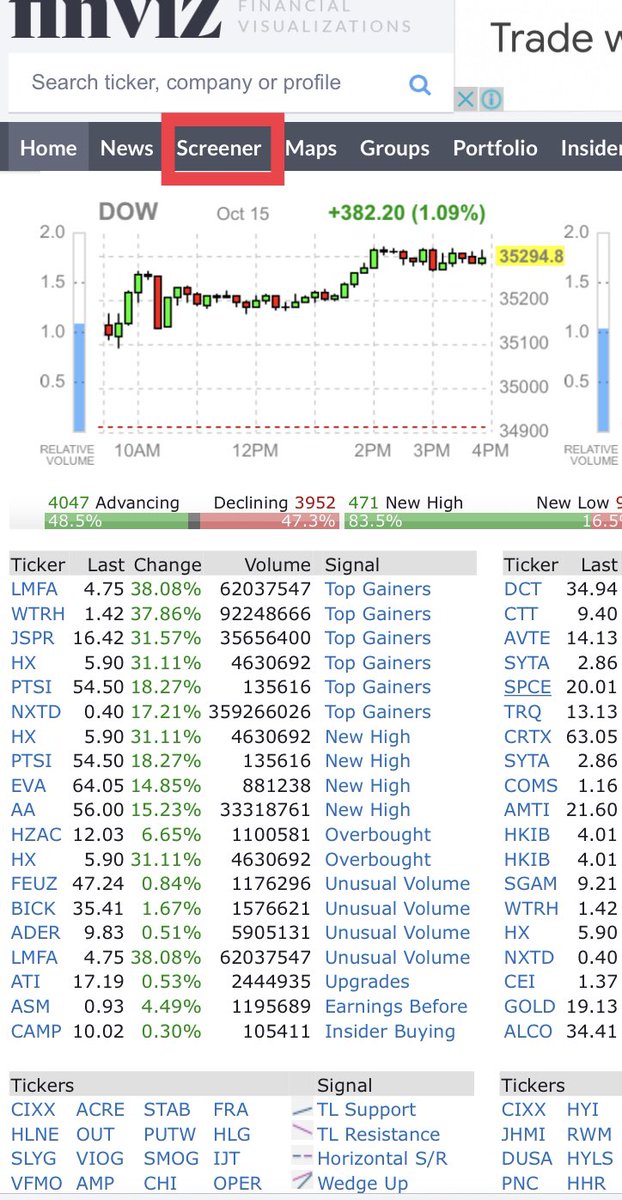
Task: Open AA ticker link
Action: coord(22,810)
